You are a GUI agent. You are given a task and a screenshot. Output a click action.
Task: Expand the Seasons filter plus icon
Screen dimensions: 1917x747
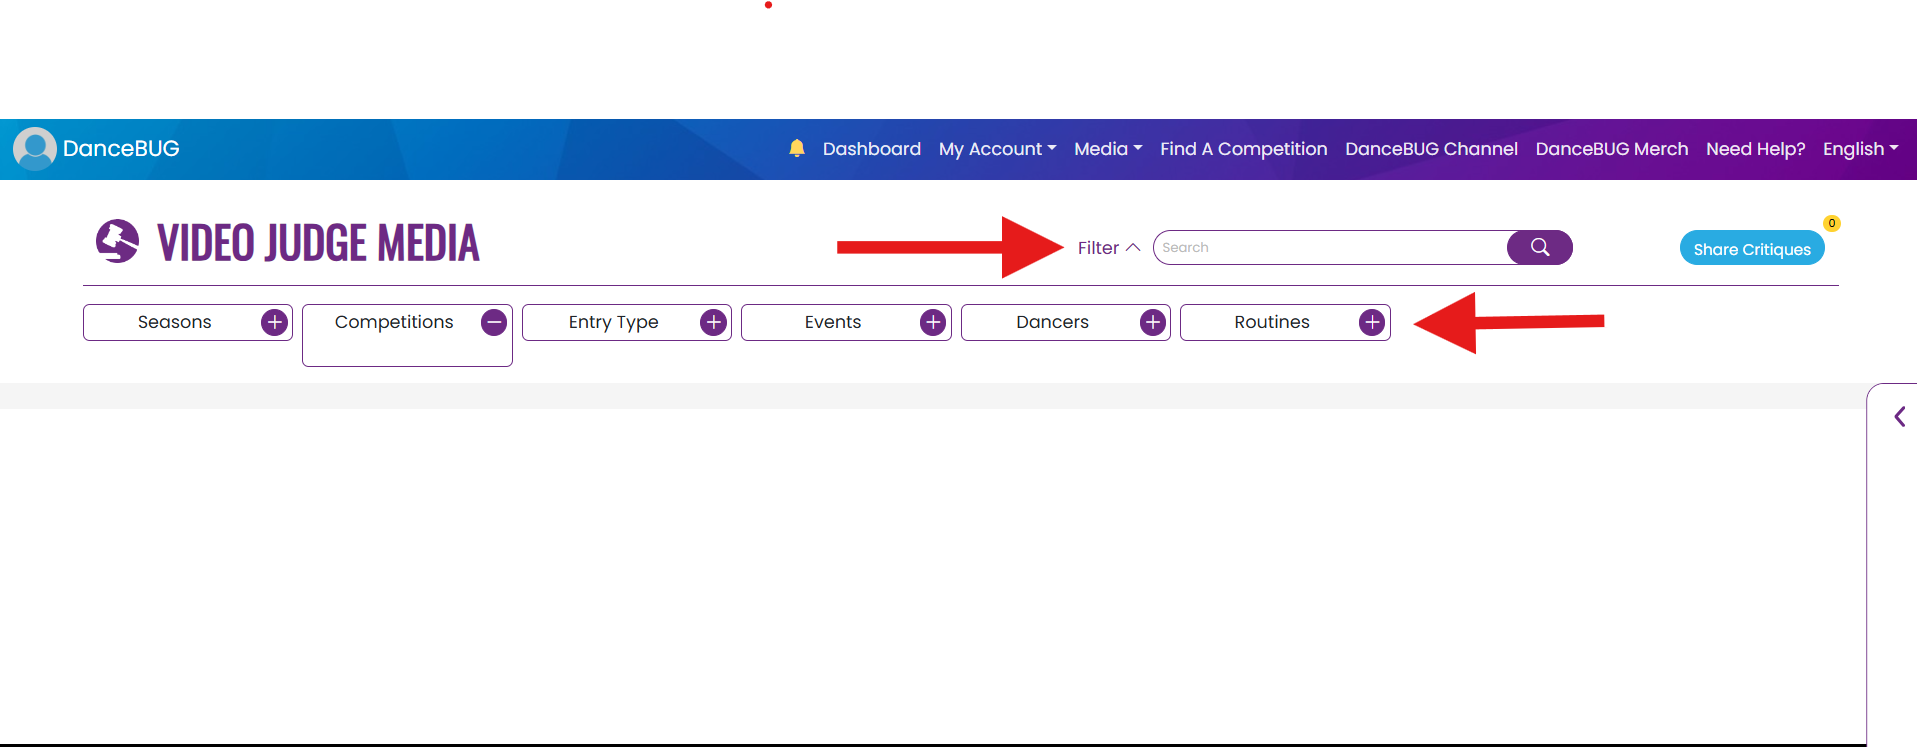(274, 322)
